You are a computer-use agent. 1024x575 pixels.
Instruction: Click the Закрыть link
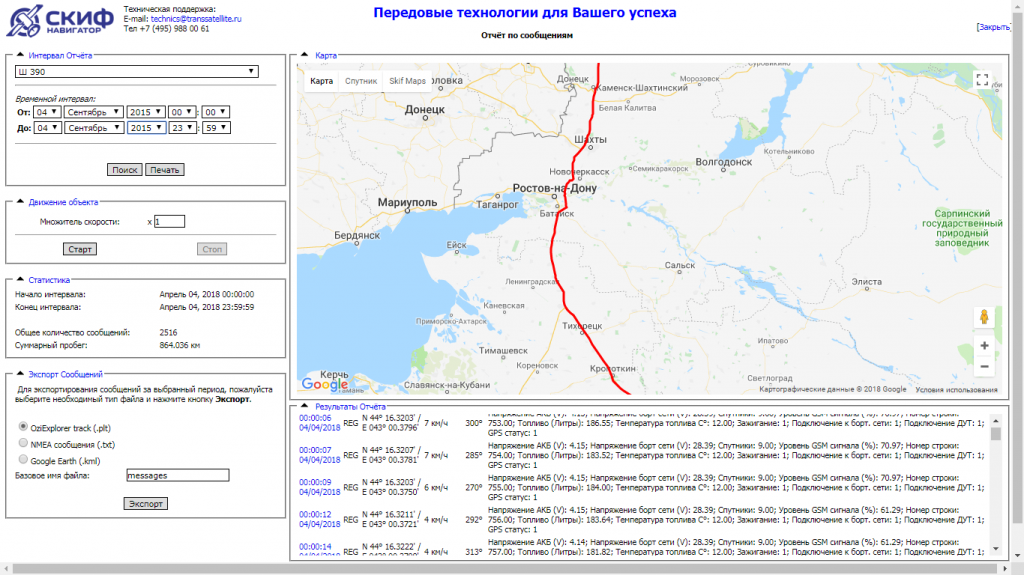[x=993, y=27]
